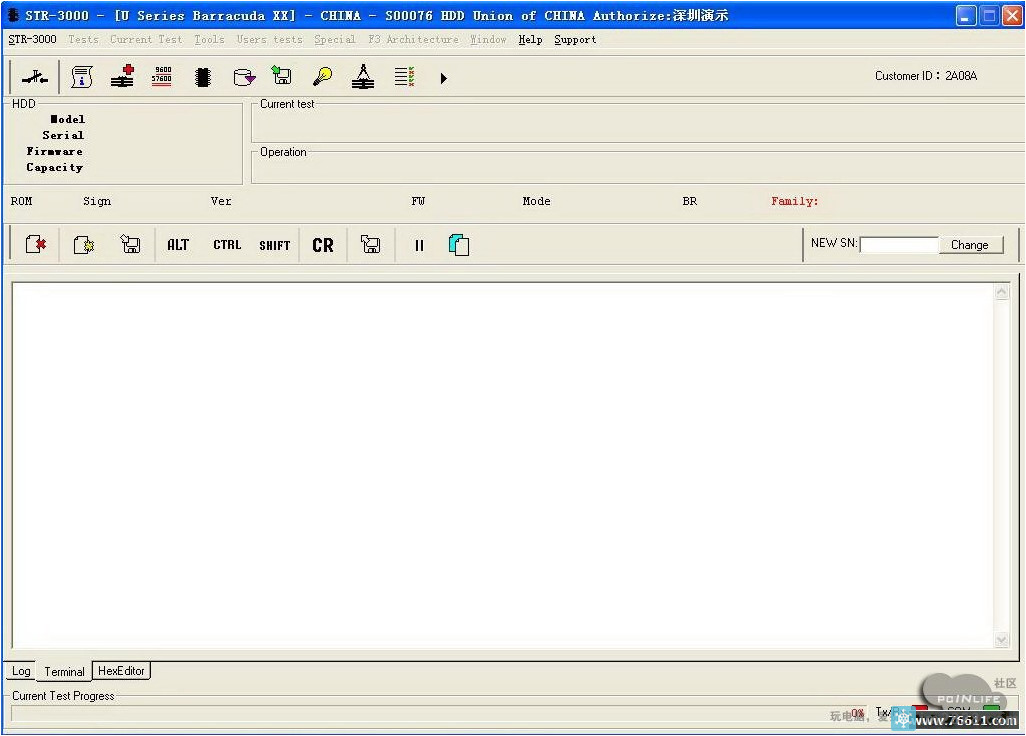This screenshot has height=736, width=1026.
Task: Click the connect/disconnect switch icon
Action: click(x=35, y=78)
